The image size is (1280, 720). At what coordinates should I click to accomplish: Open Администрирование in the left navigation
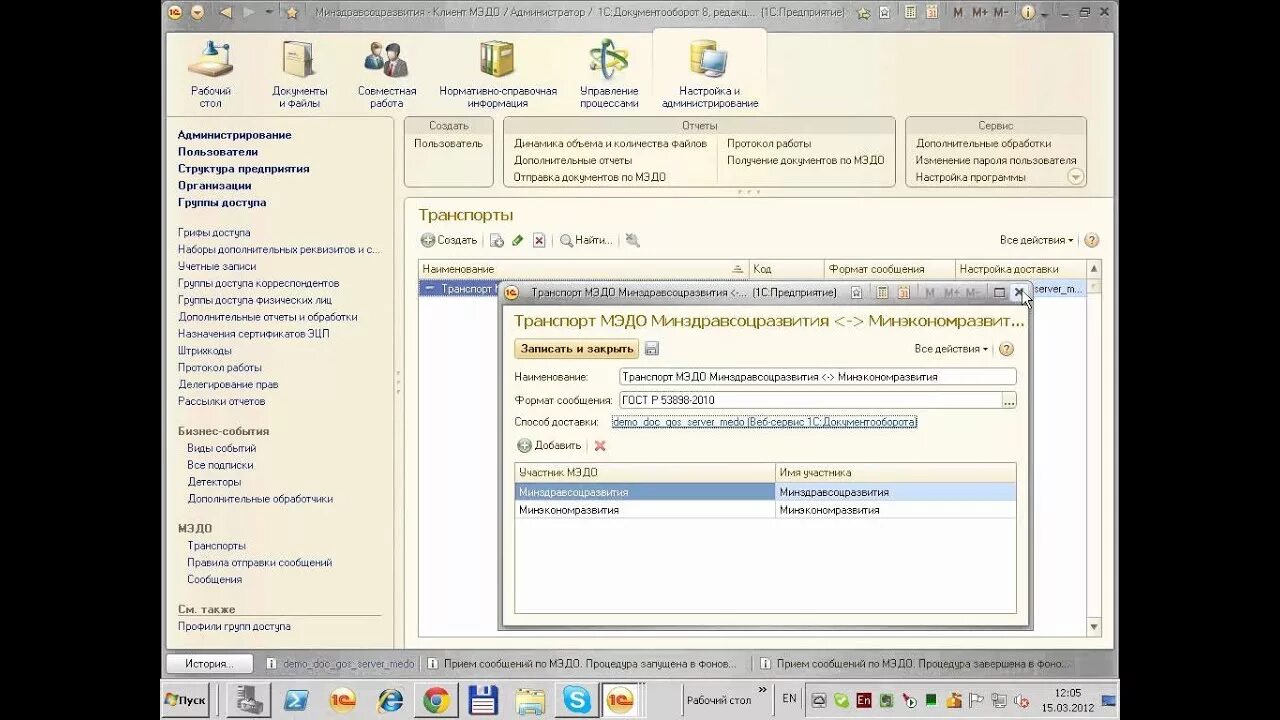coord(235,135)
